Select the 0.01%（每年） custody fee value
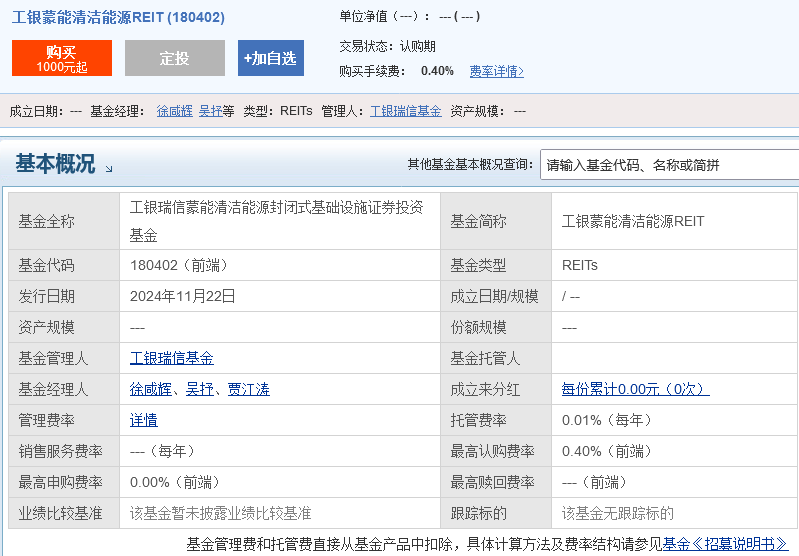The image size is (799, 556). (606, 420)
